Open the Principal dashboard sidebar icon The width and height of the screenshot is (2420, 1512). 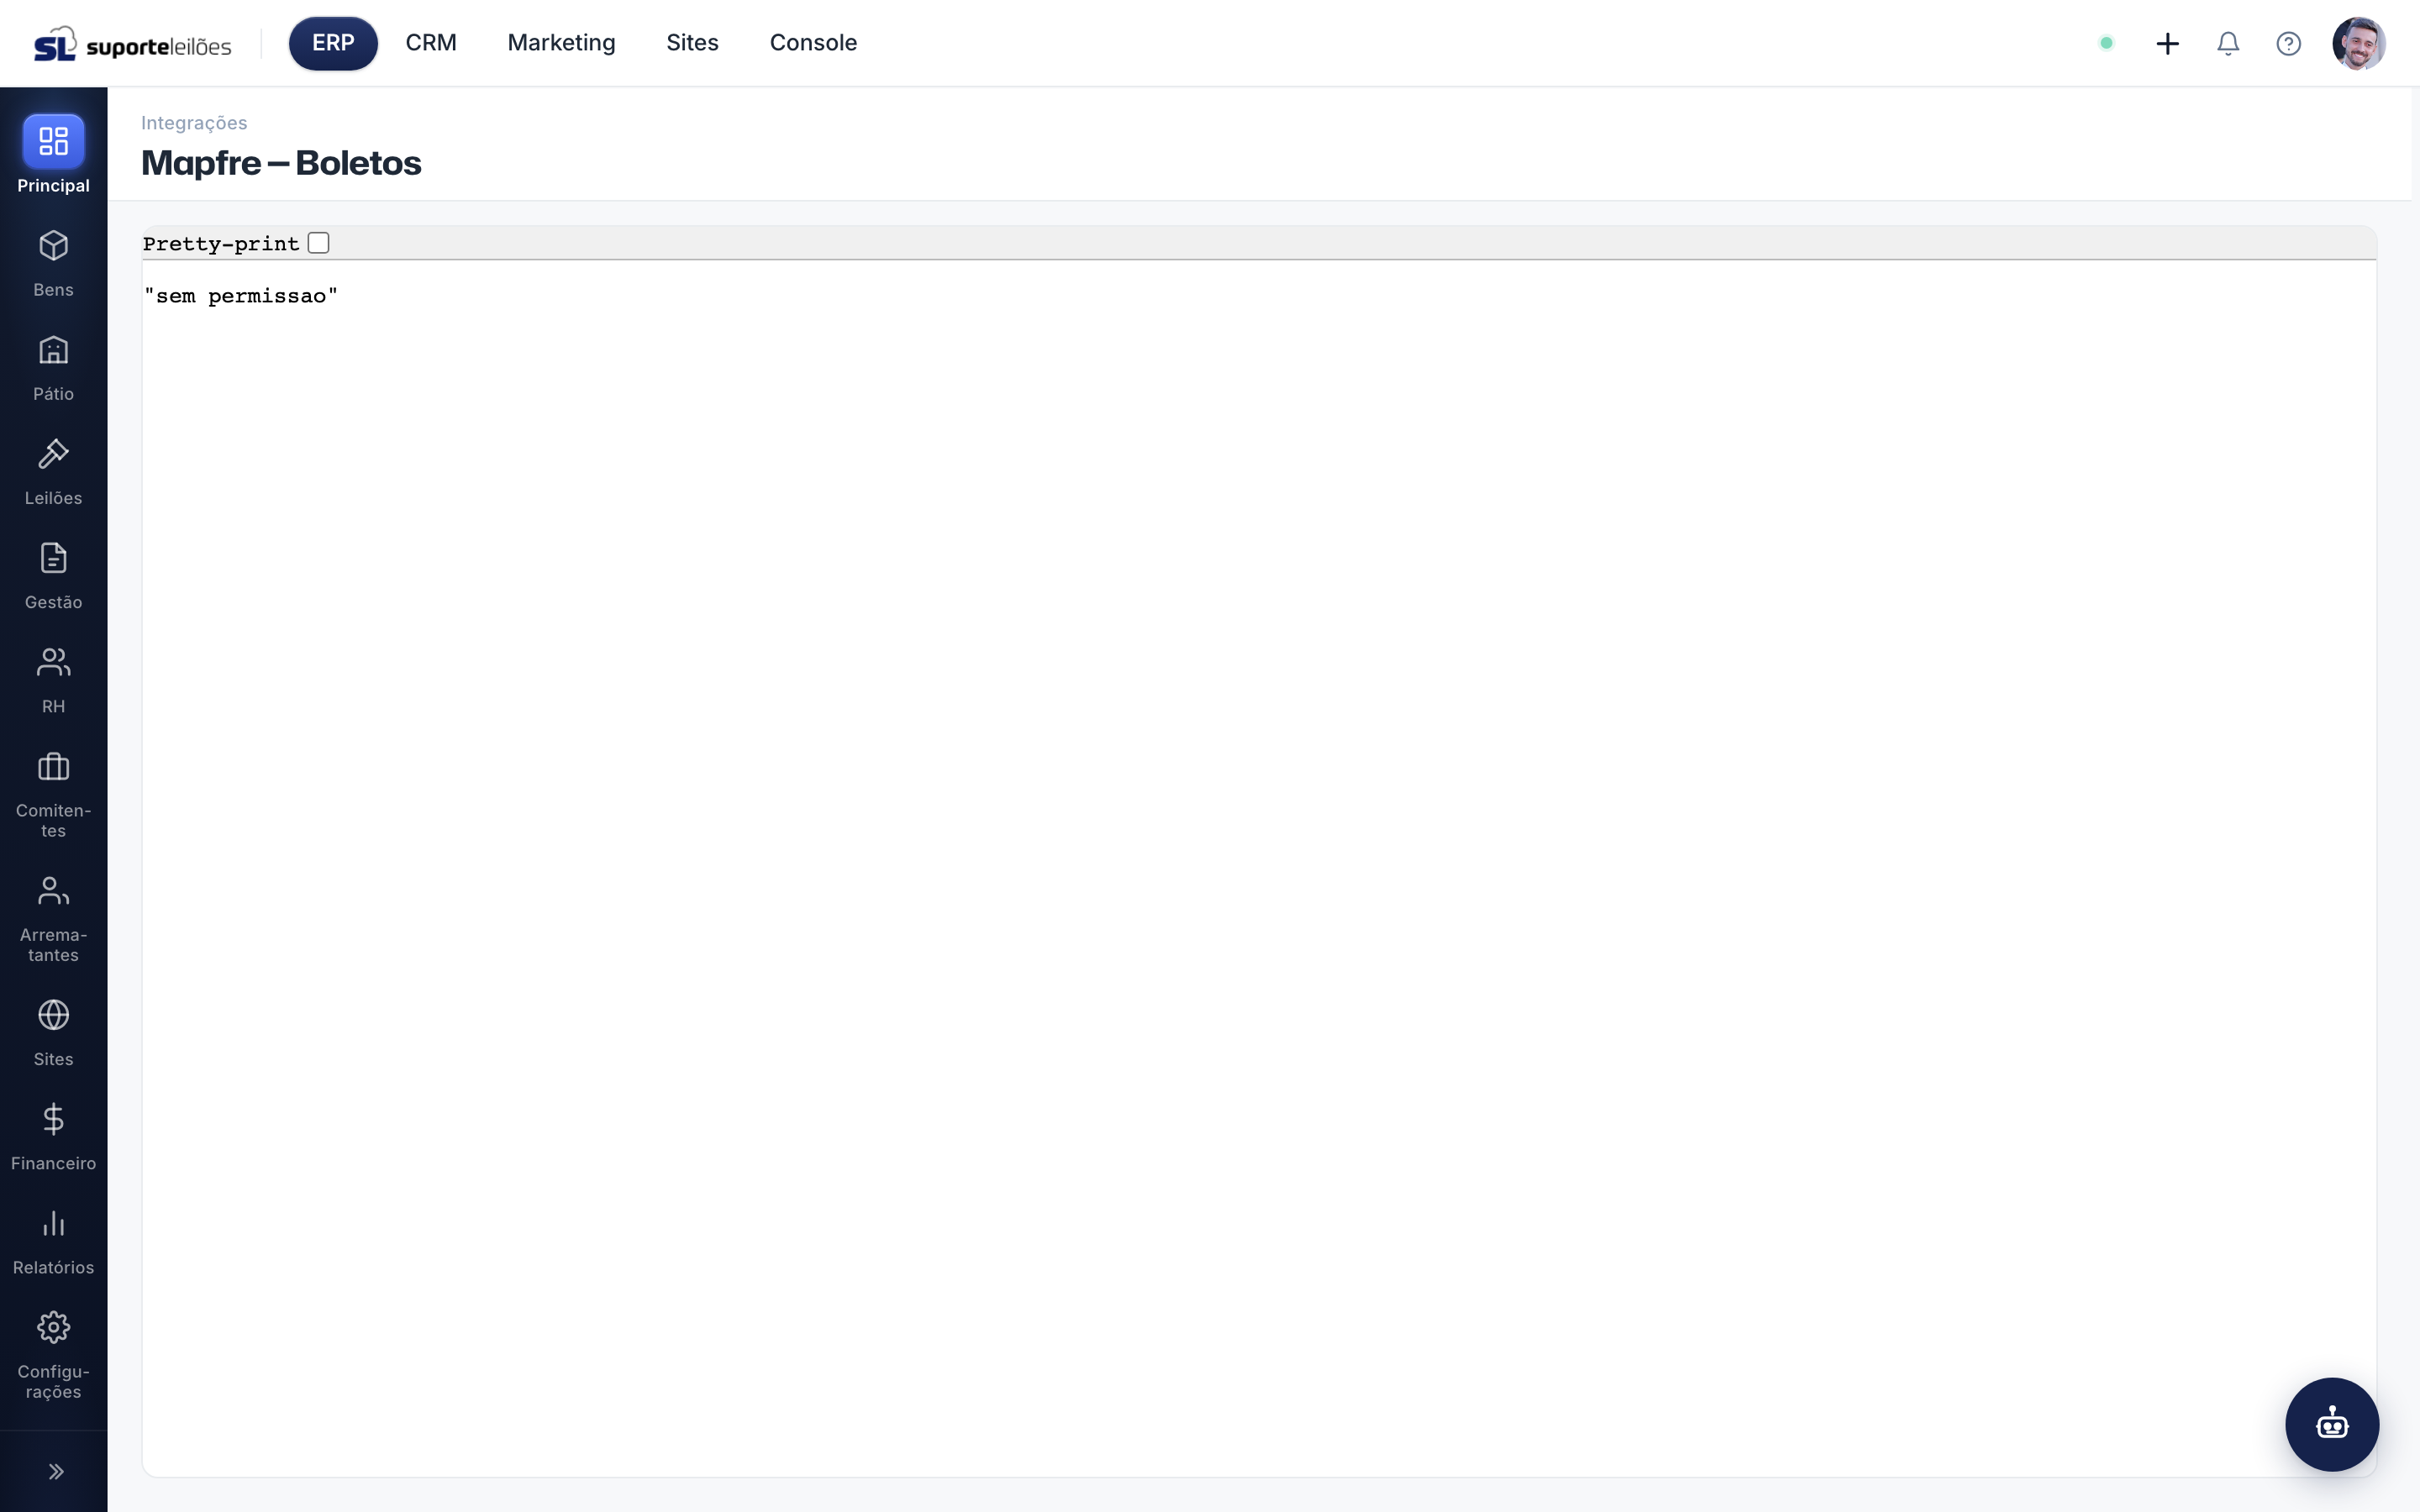coord(53,141)
